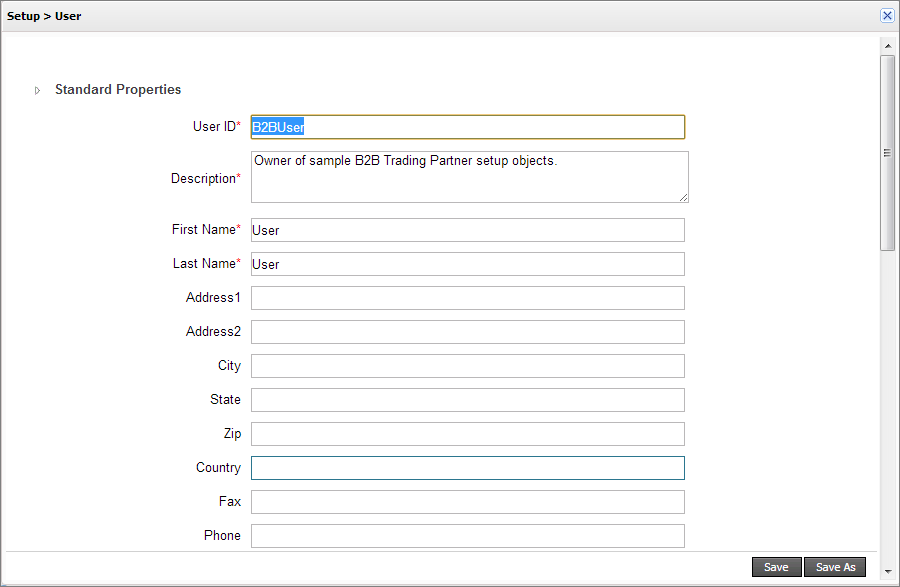Click the Country input field
The image size is (900, 587).
click(x=467, y=468)
